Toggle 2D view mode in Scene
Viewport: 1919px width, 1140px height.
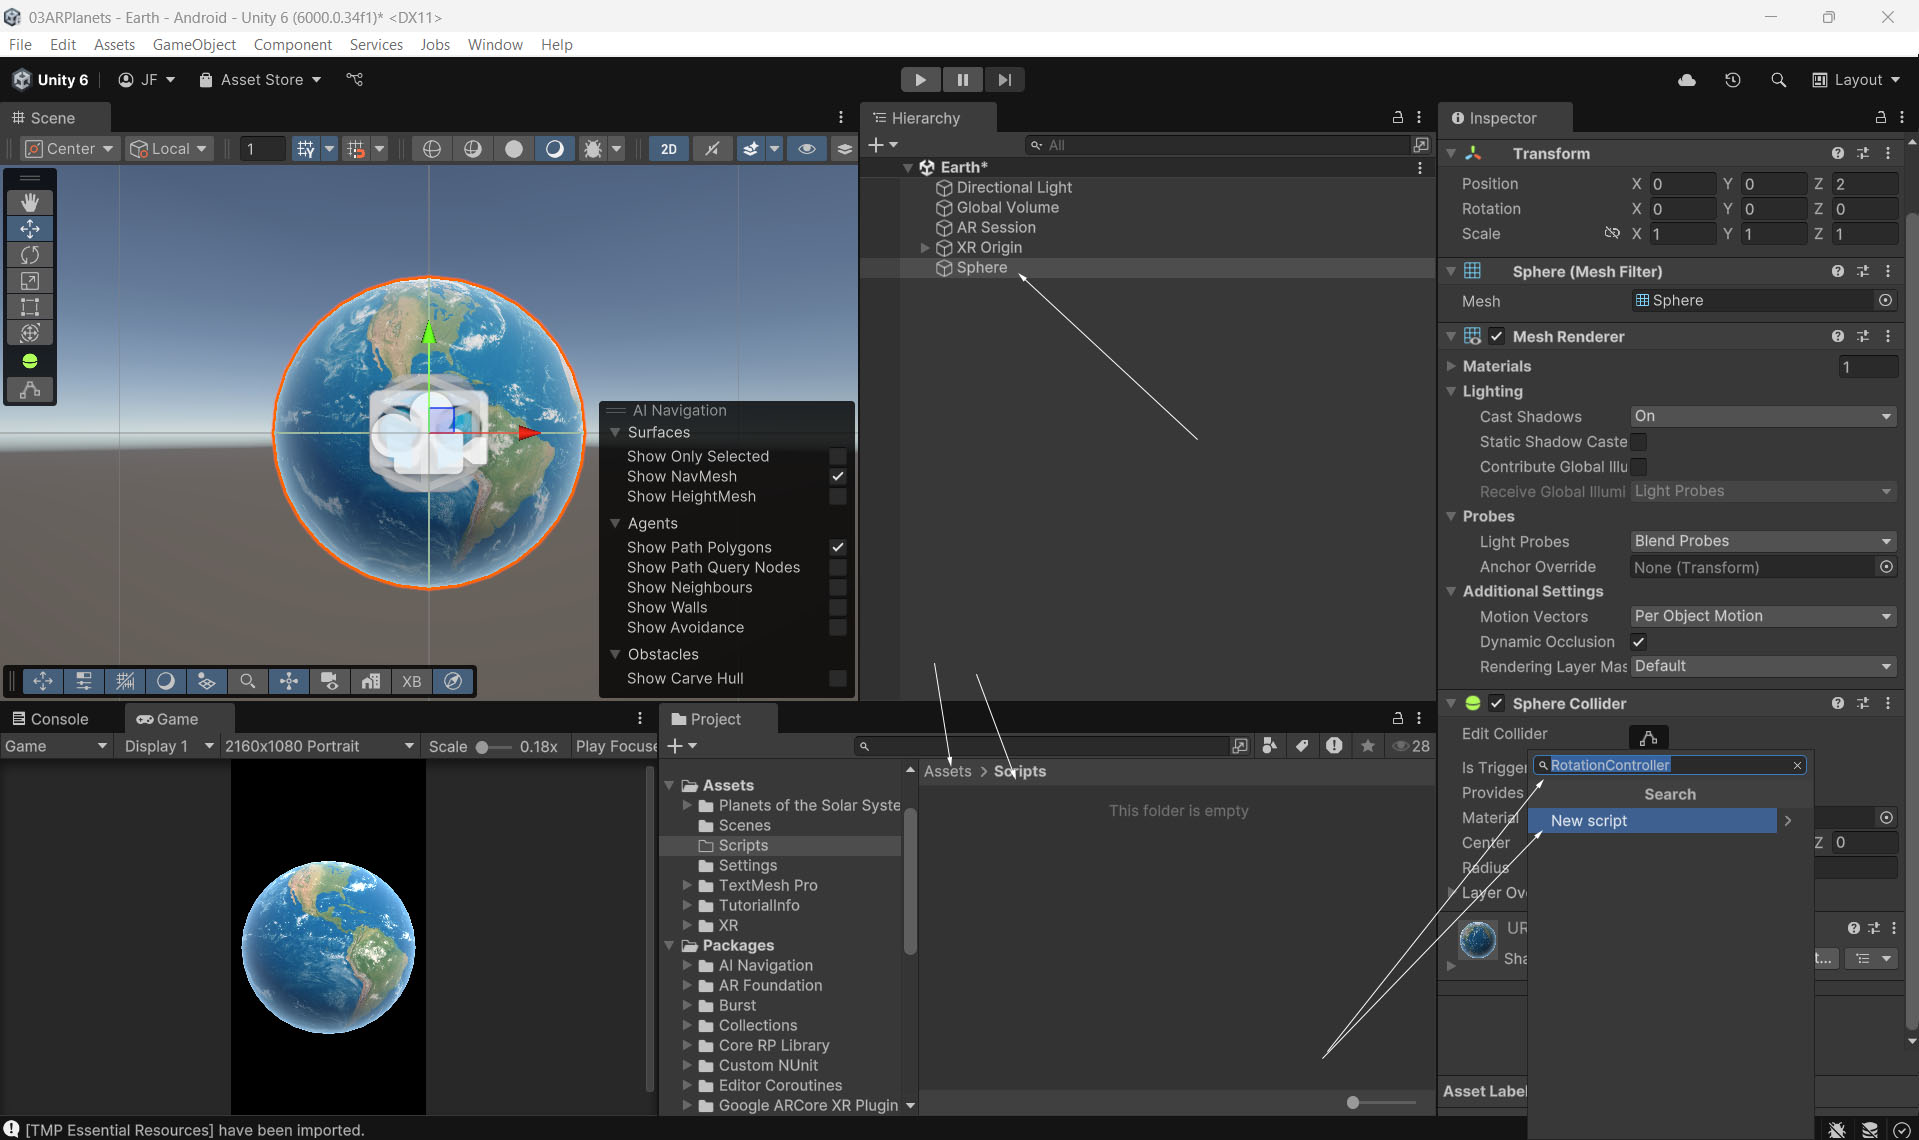point(668,149)
